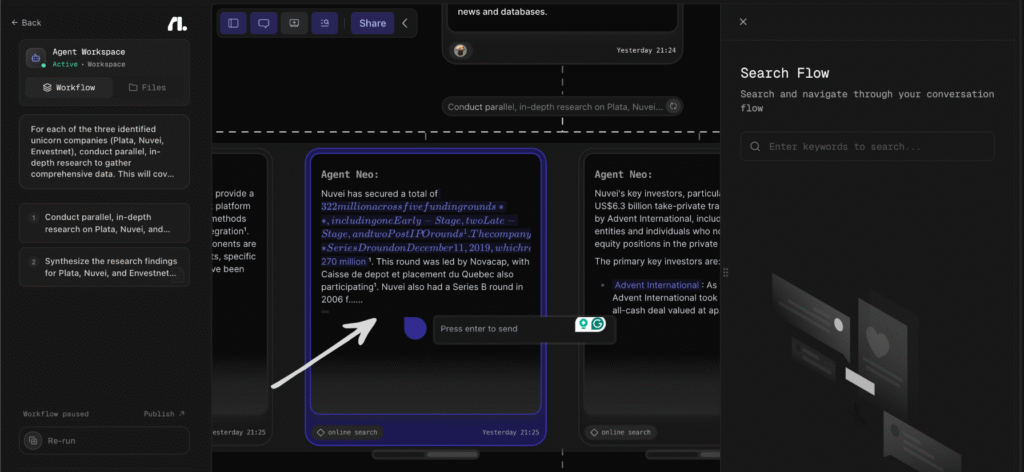Click the Re-run copy icon
This screenshot has height=472, width=1024.
pos(32,441)
